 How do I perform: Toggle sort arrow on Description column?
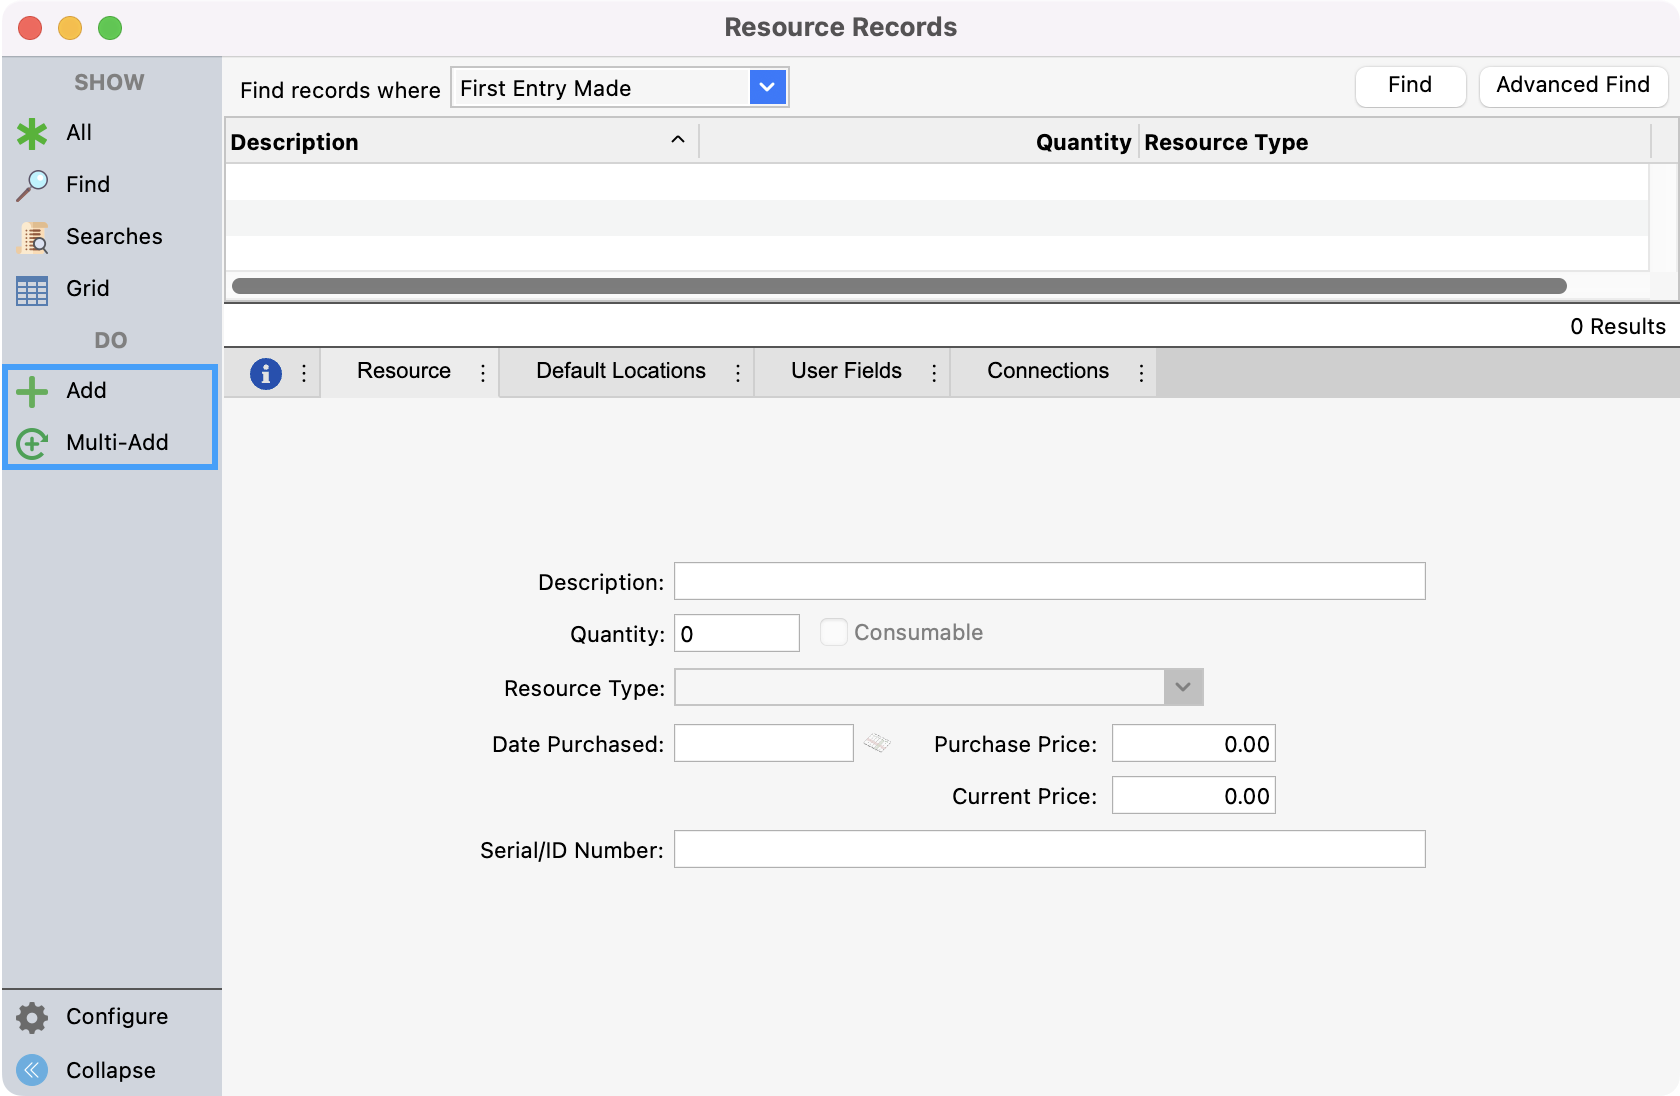678,140
